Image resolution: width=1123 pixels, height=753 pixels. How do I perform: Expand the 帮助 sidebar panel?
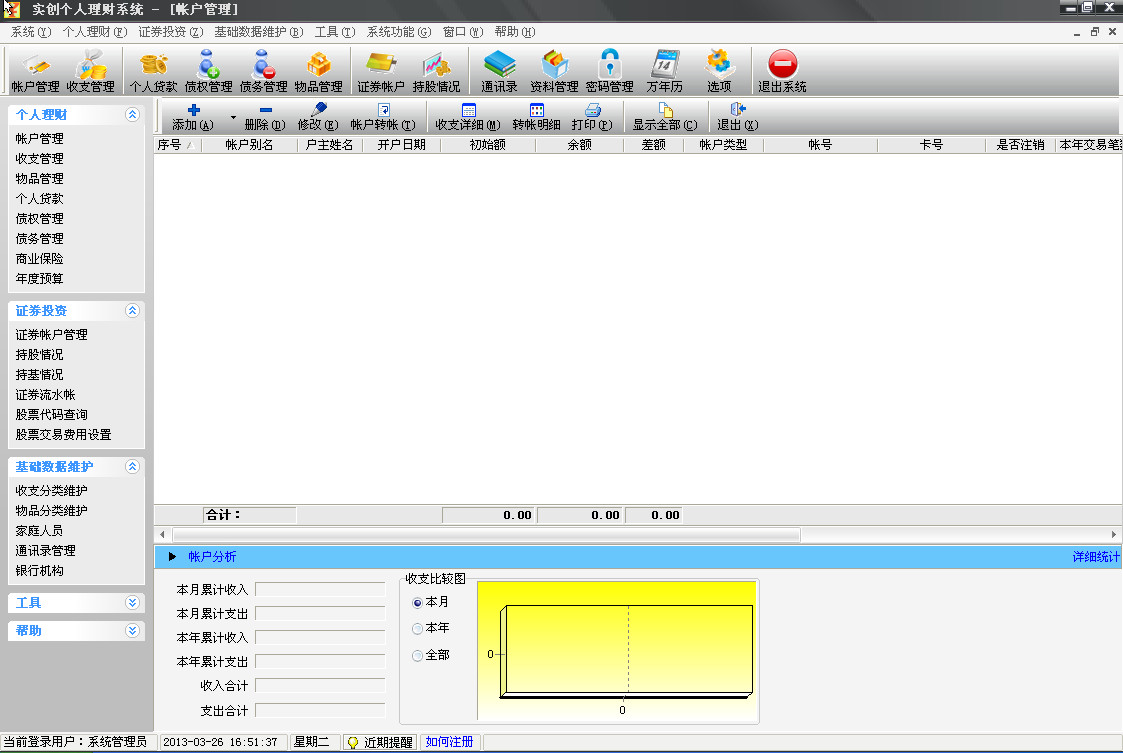click(132, 630)
